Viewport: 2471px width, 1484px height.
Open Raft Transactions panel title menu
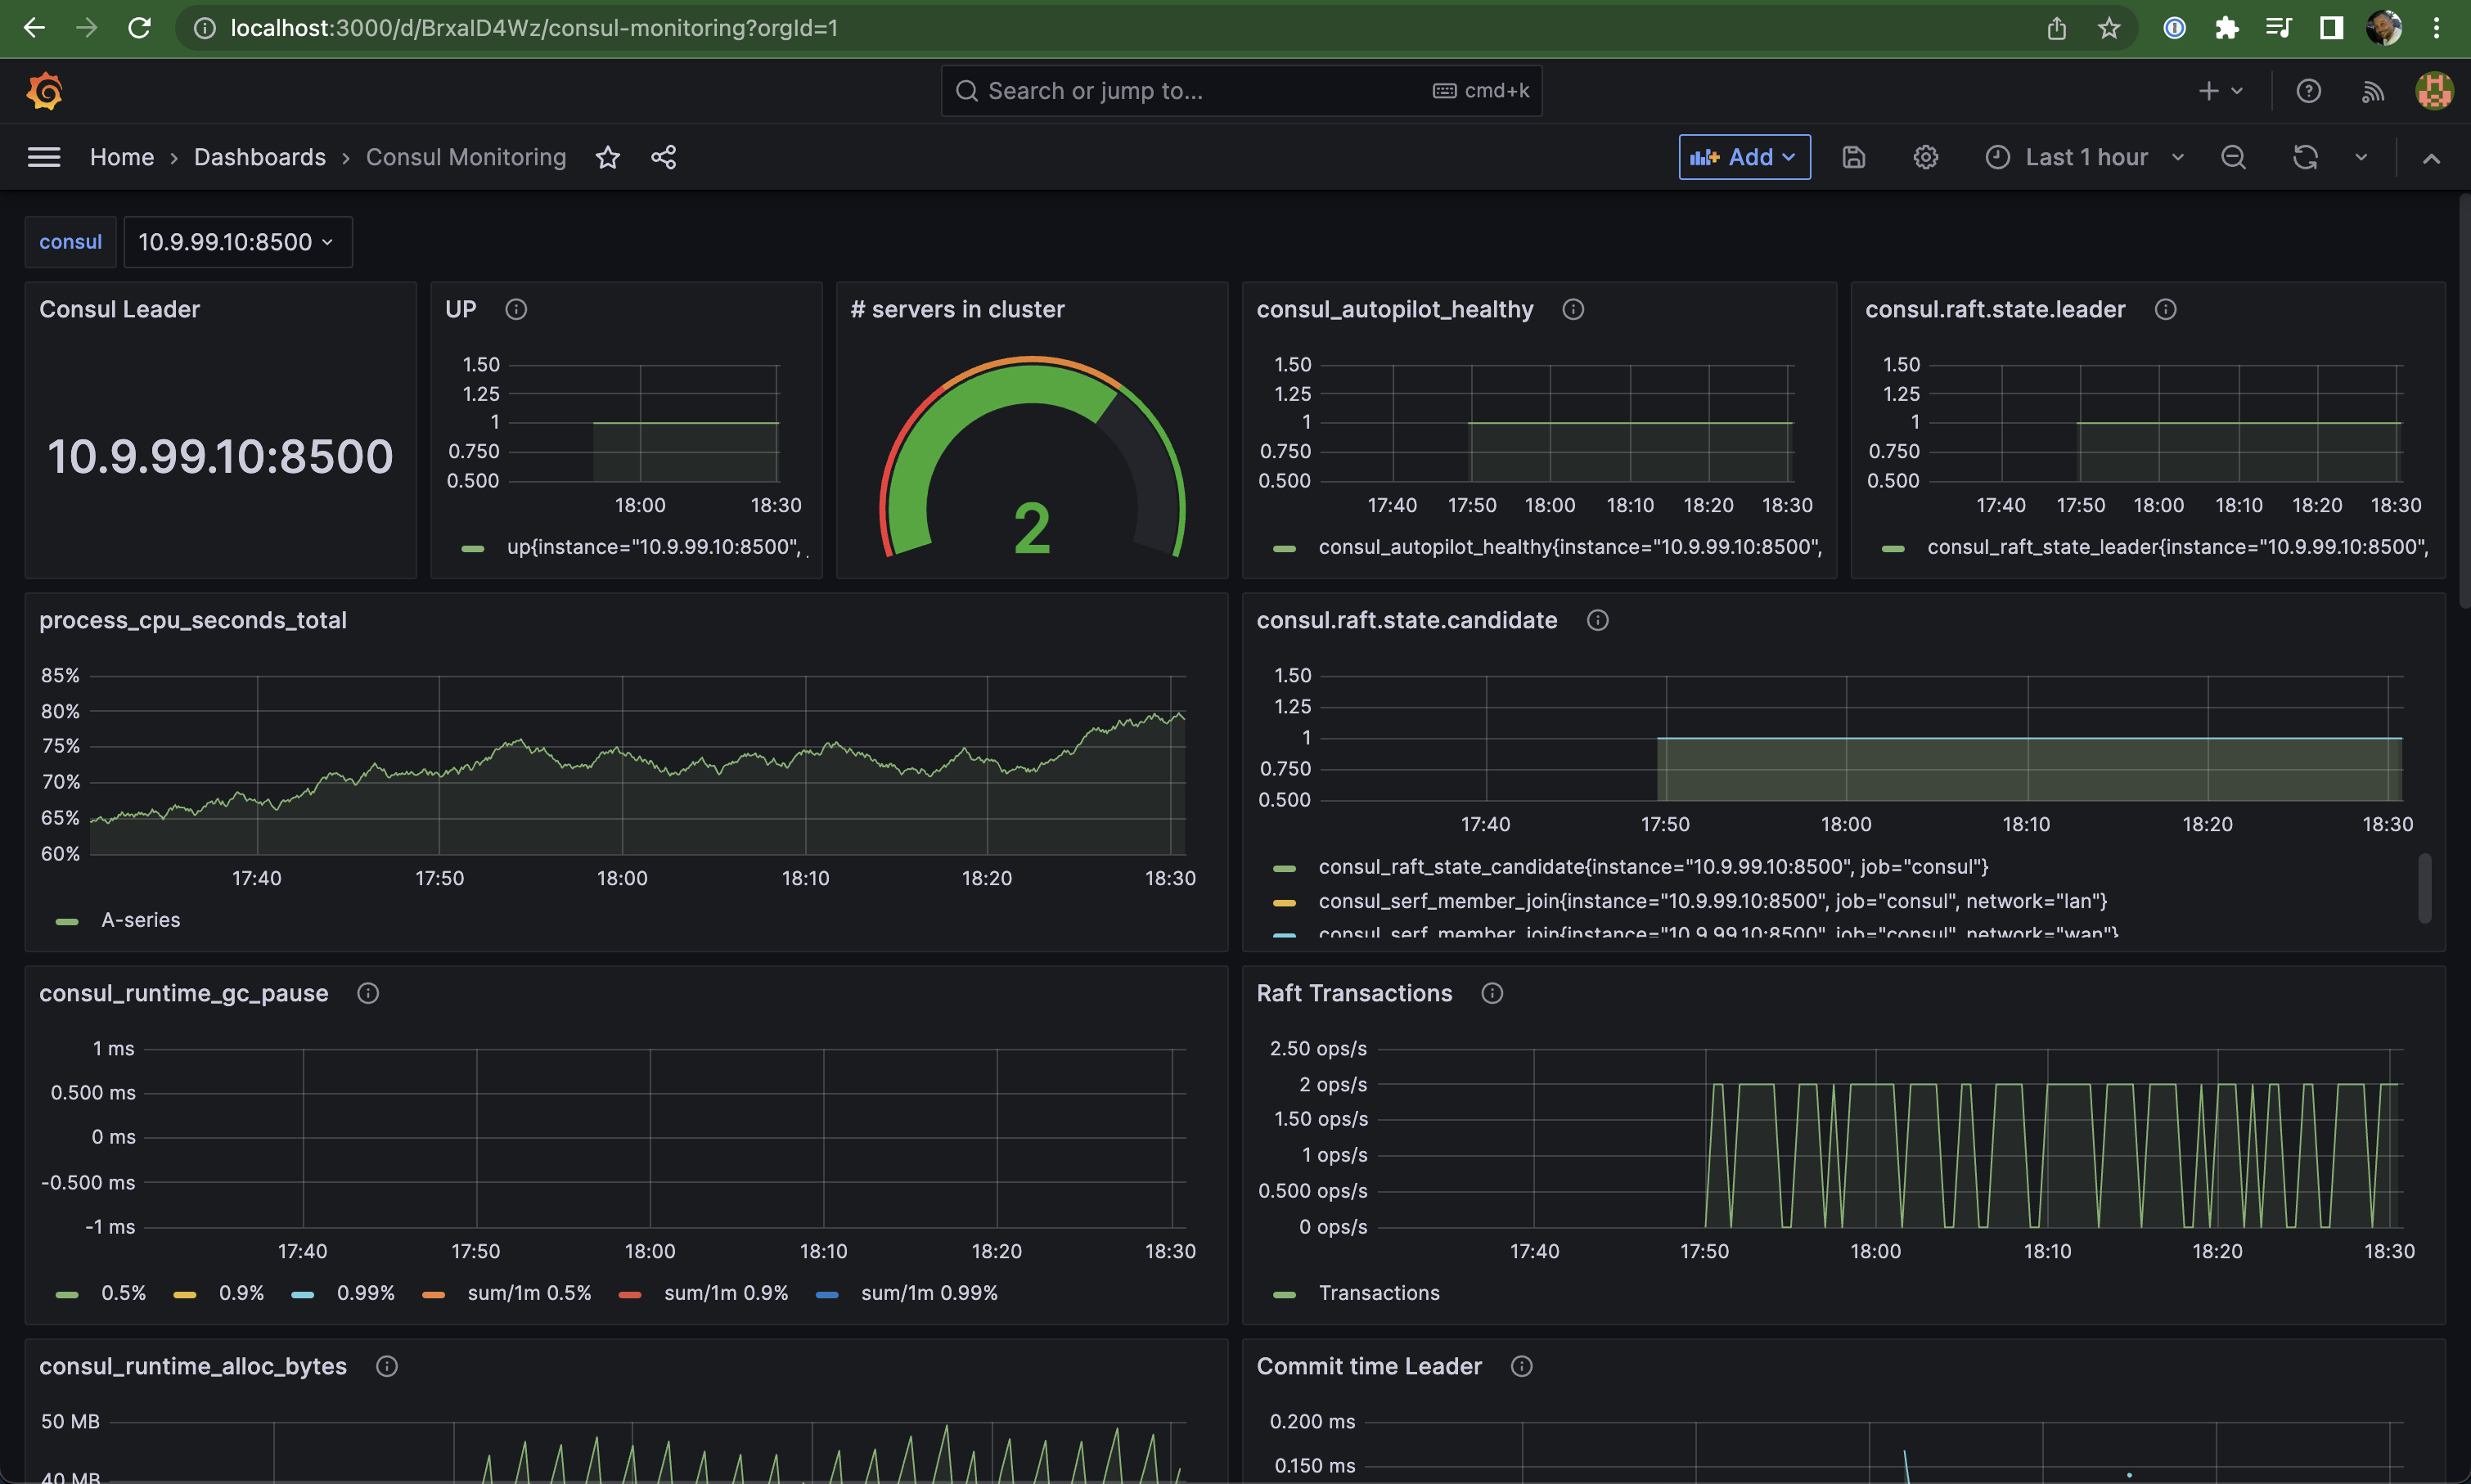[1354, 993]
